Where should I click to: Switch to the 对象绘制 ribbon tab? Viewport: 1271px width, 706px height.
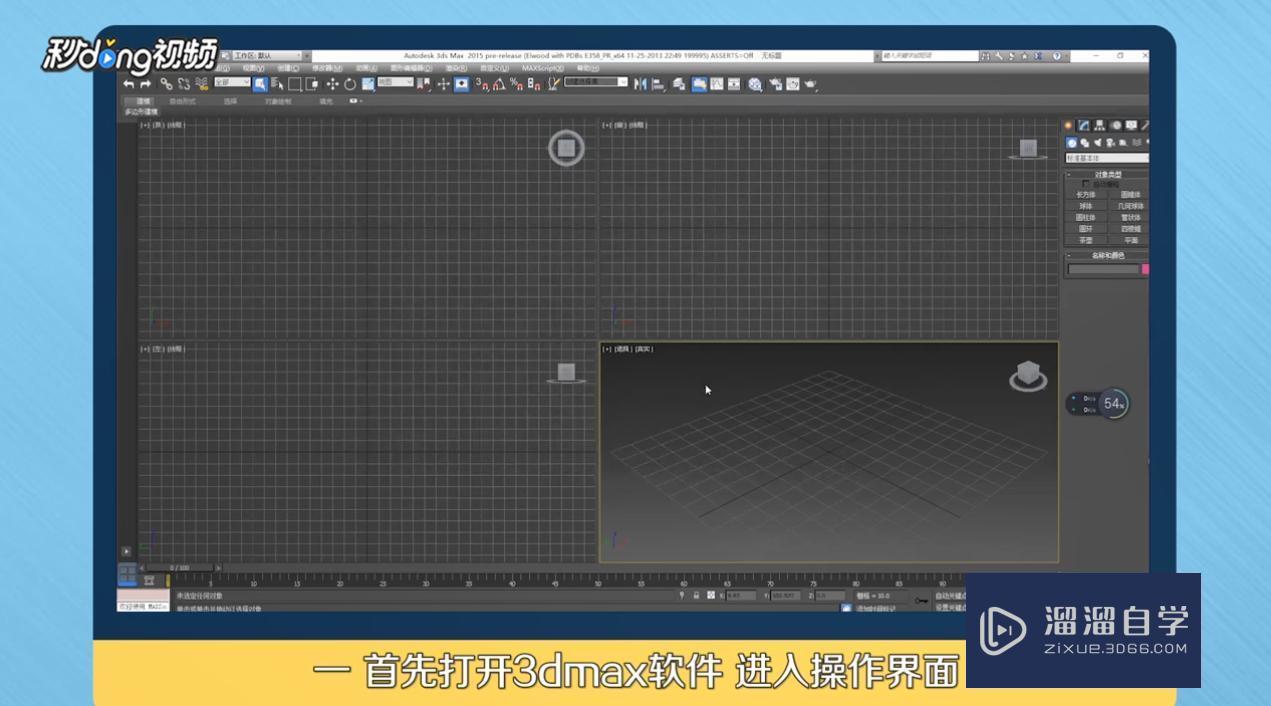pyautogui.click(x=278, y=101)
